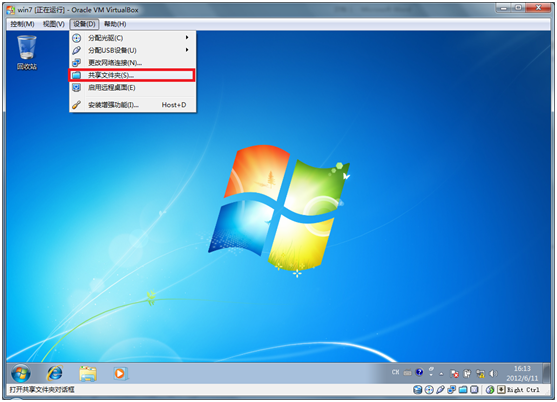
Task: Launch Internet Explorer from the taskbar
Action: click(54, 373)
